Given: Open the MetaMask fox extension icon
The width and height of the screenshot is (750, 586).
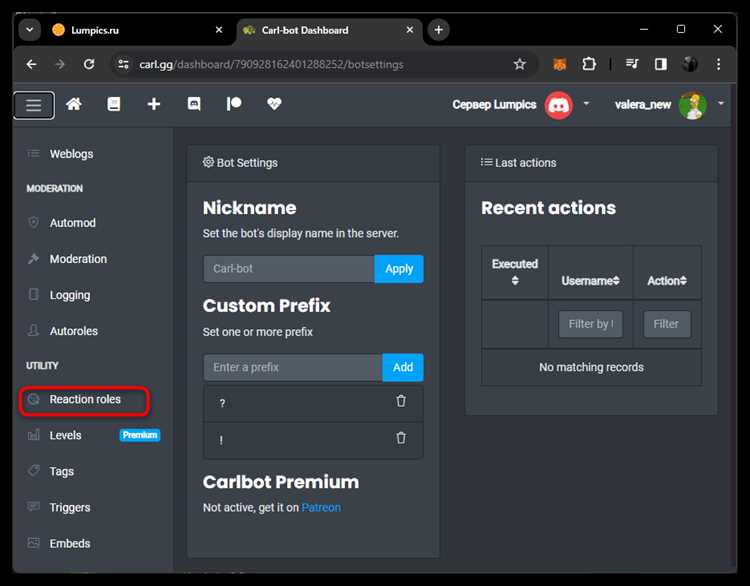Looking at the screenshot, I should point(560,64).
